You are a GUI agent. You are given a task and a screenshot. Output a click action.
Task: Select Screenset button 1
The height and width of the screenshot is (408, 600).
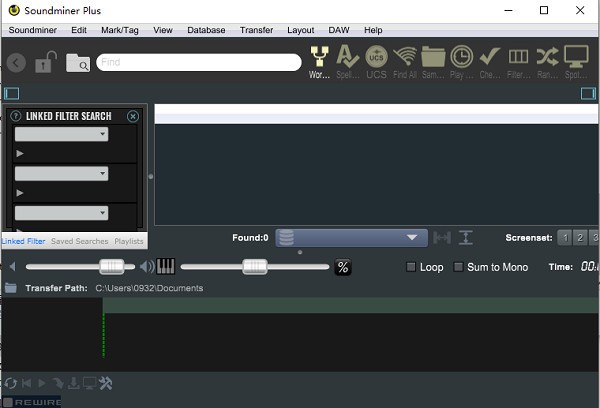tap(564, 238)
